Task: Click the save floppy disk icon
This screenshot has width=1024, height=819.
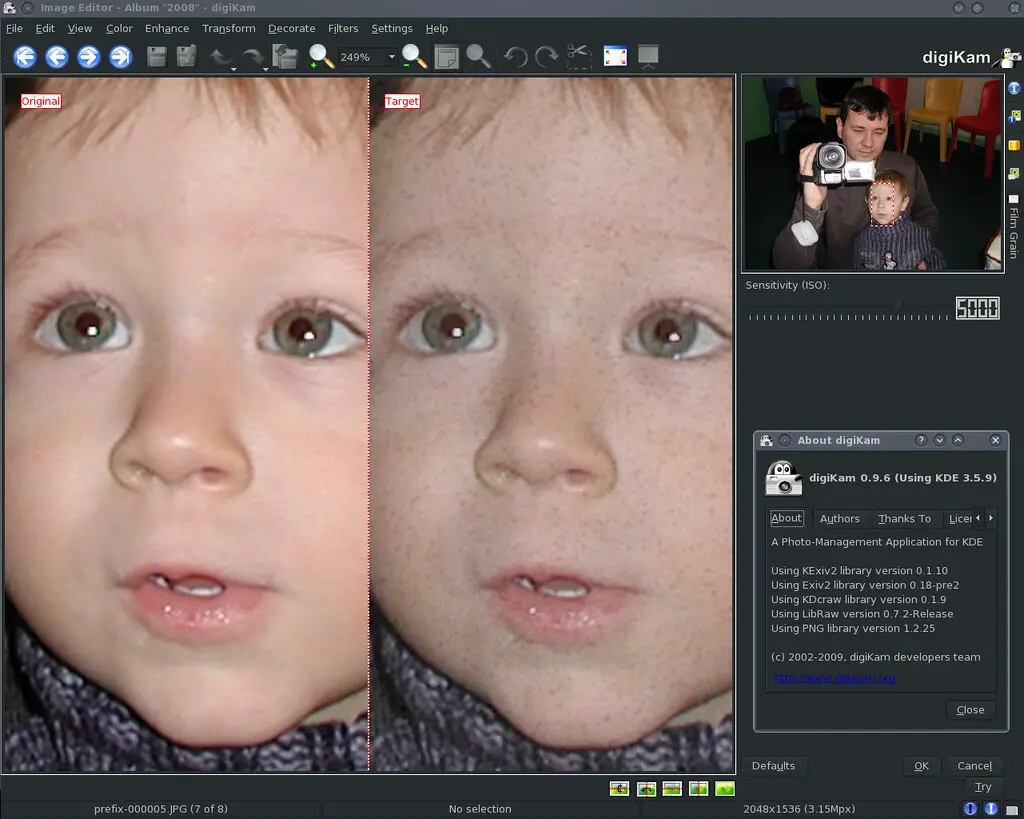Action: point(157,57)
